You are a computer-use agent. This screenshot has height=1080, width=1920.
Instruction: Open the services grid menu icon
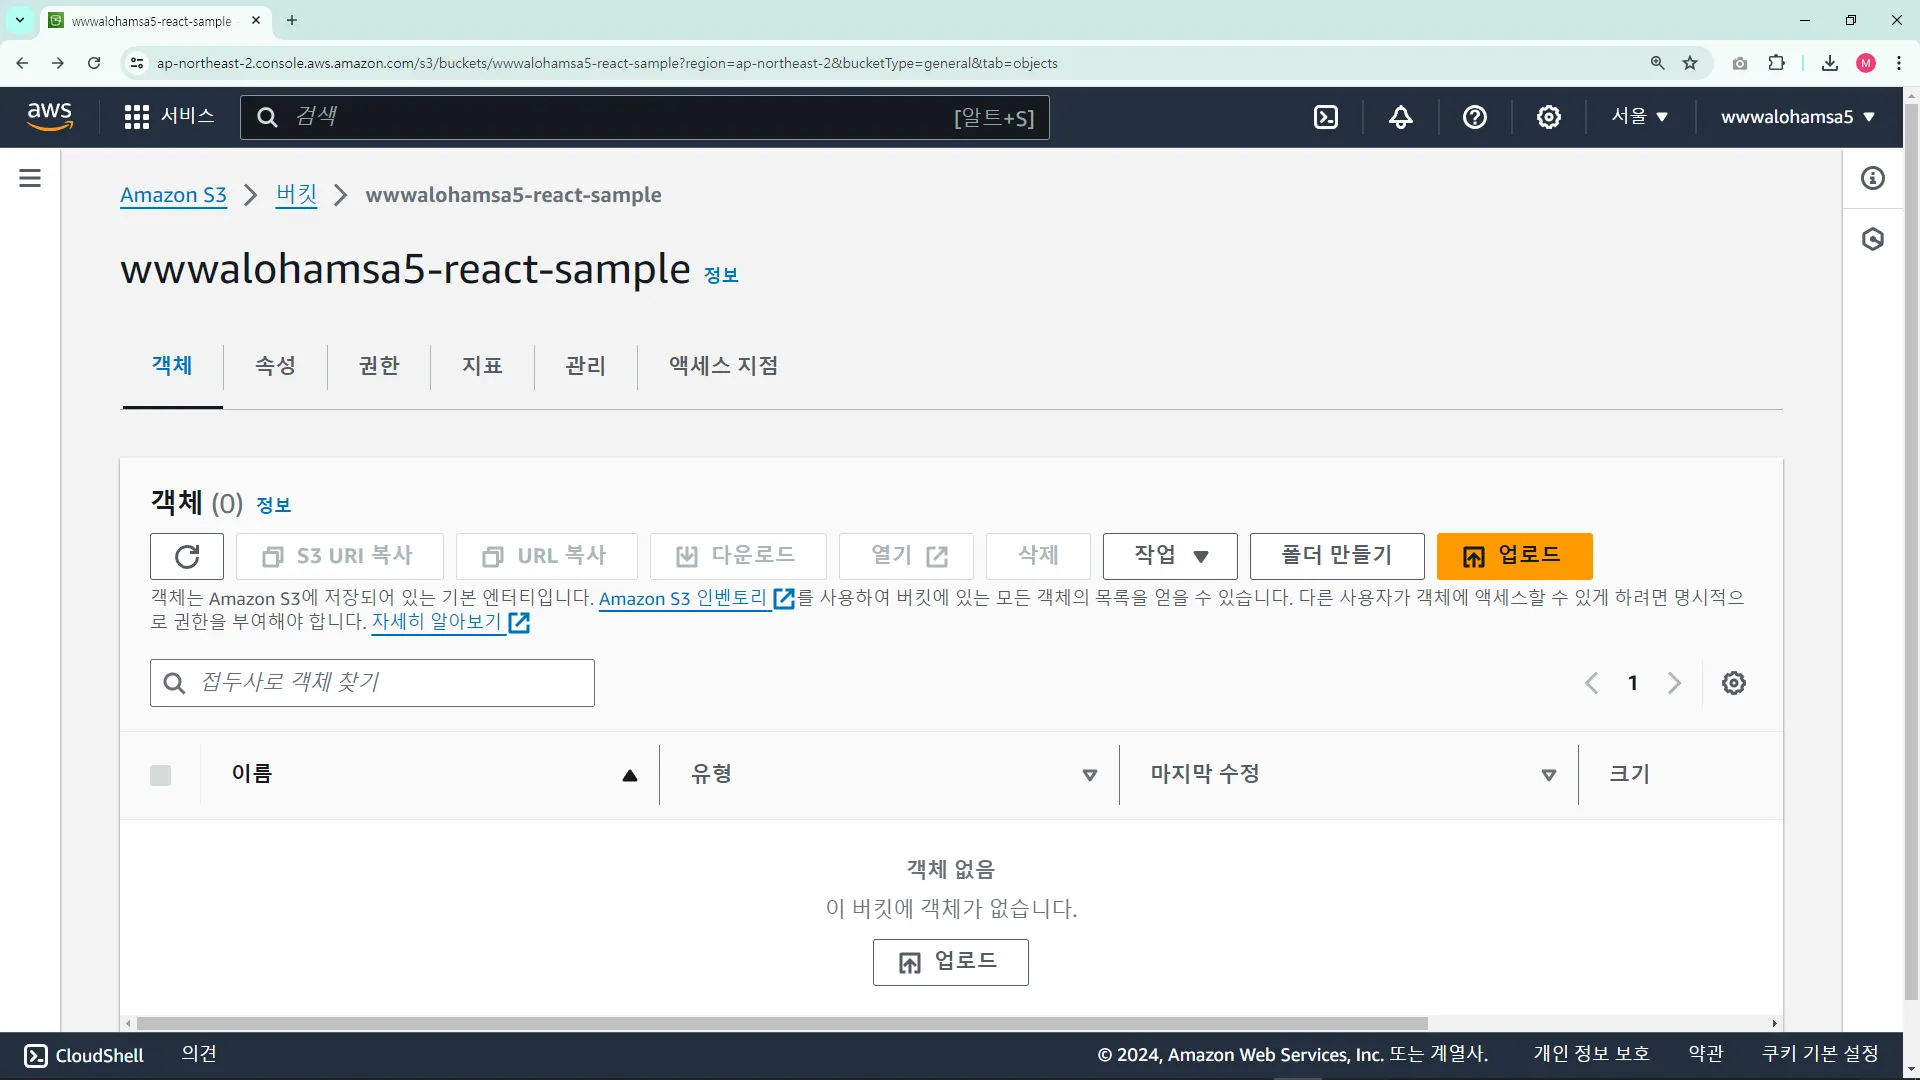[x=137, y=117]
